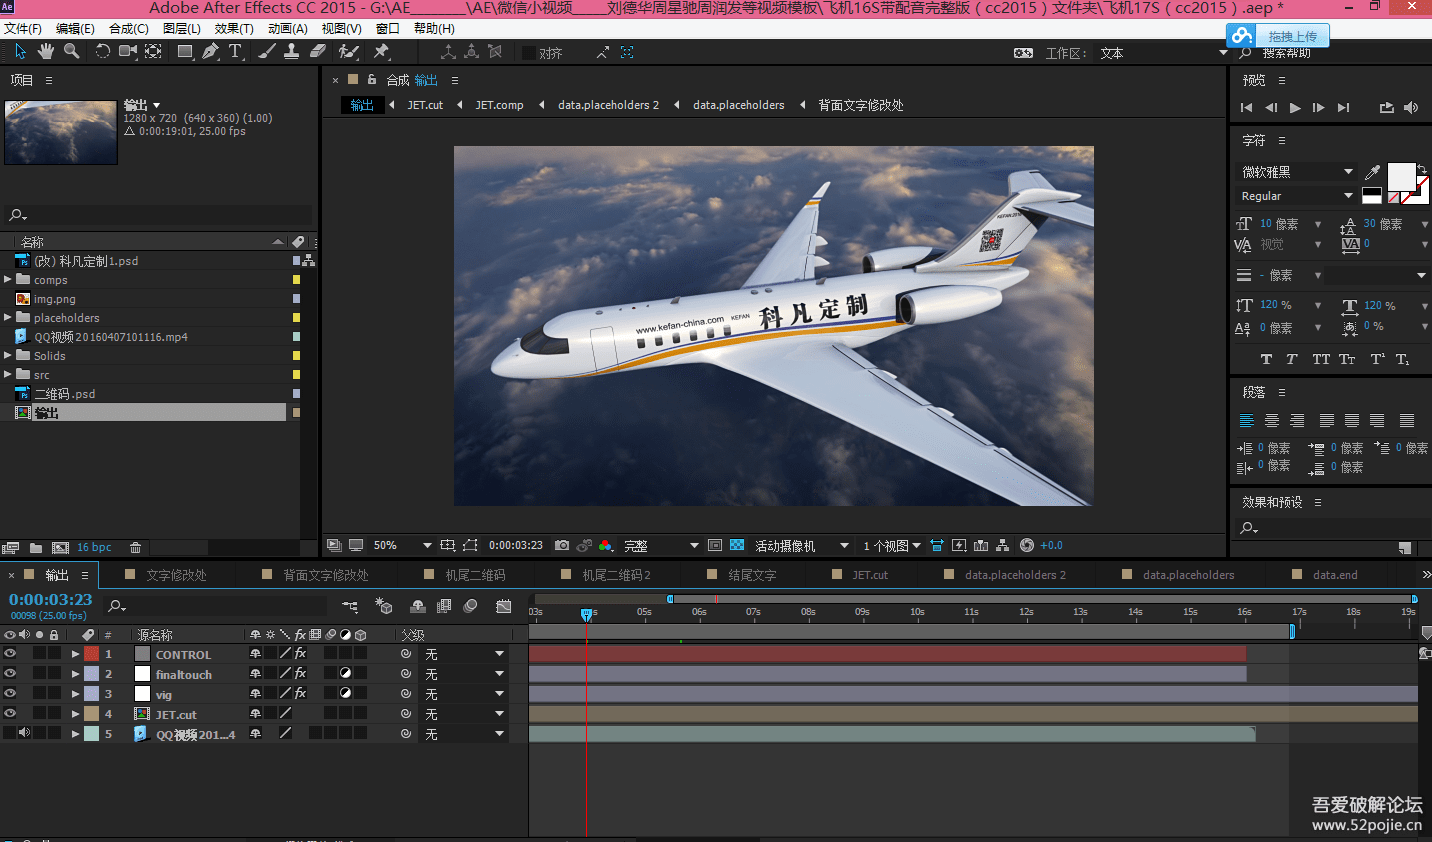Click the red label of CONTROL layer
Image resolution: width=1432 pixels, height=842 pixels.
(91, 653)
